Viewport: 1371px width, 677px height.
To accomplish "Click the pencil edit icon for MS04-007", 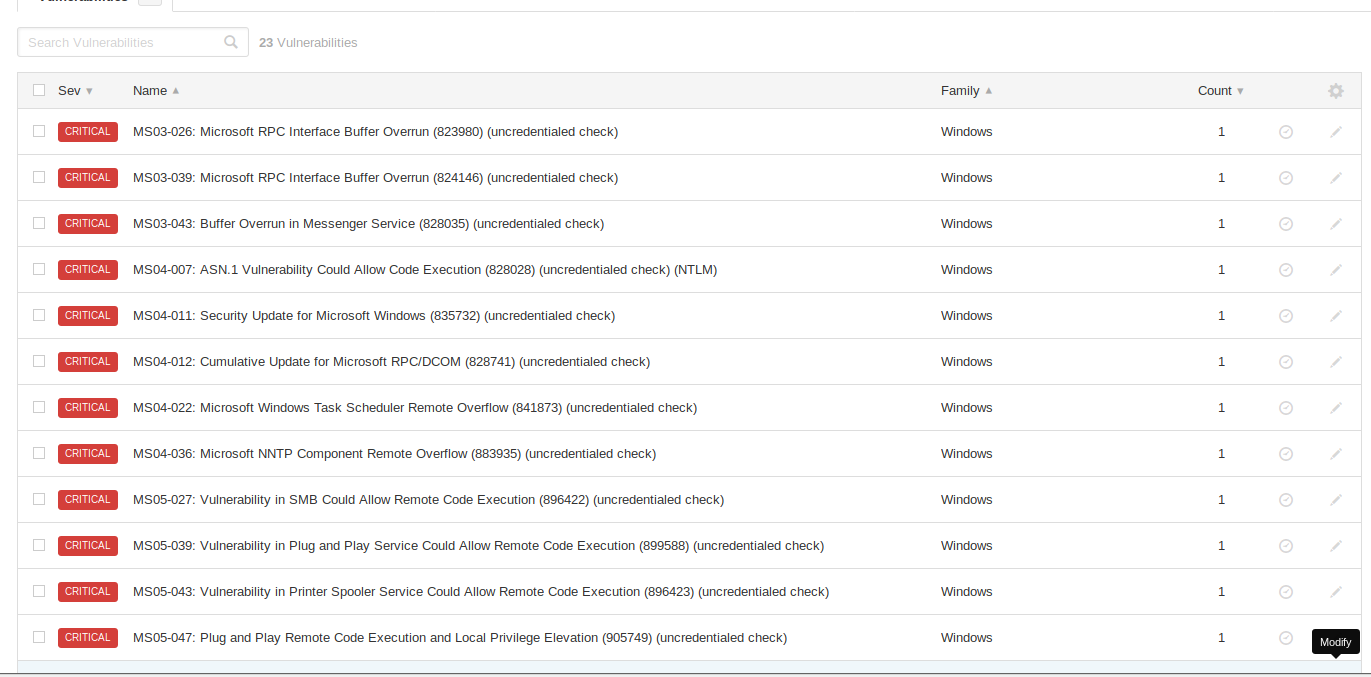I will click(x=1336, y=270).
